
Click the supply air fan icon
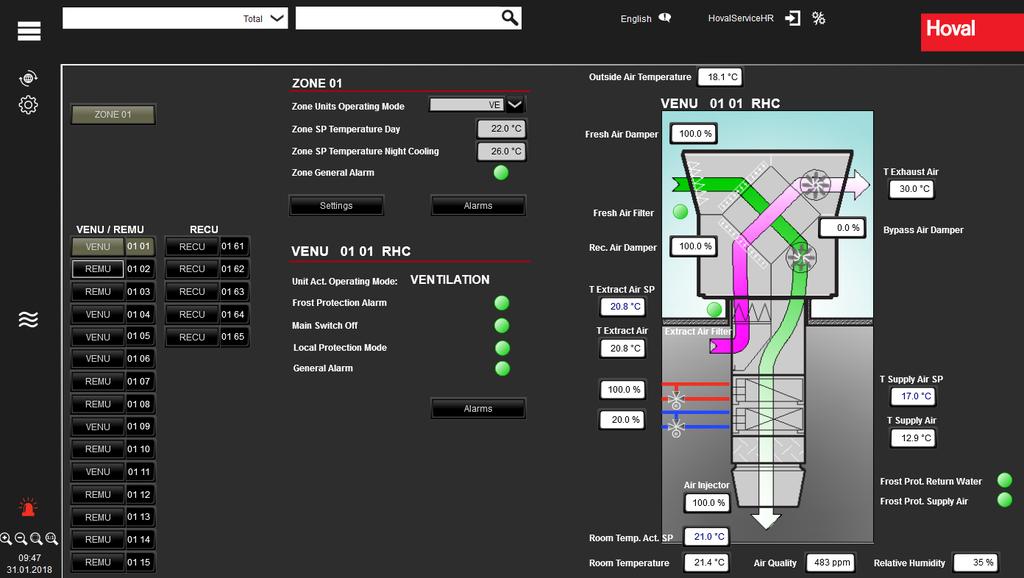[801, 257]
